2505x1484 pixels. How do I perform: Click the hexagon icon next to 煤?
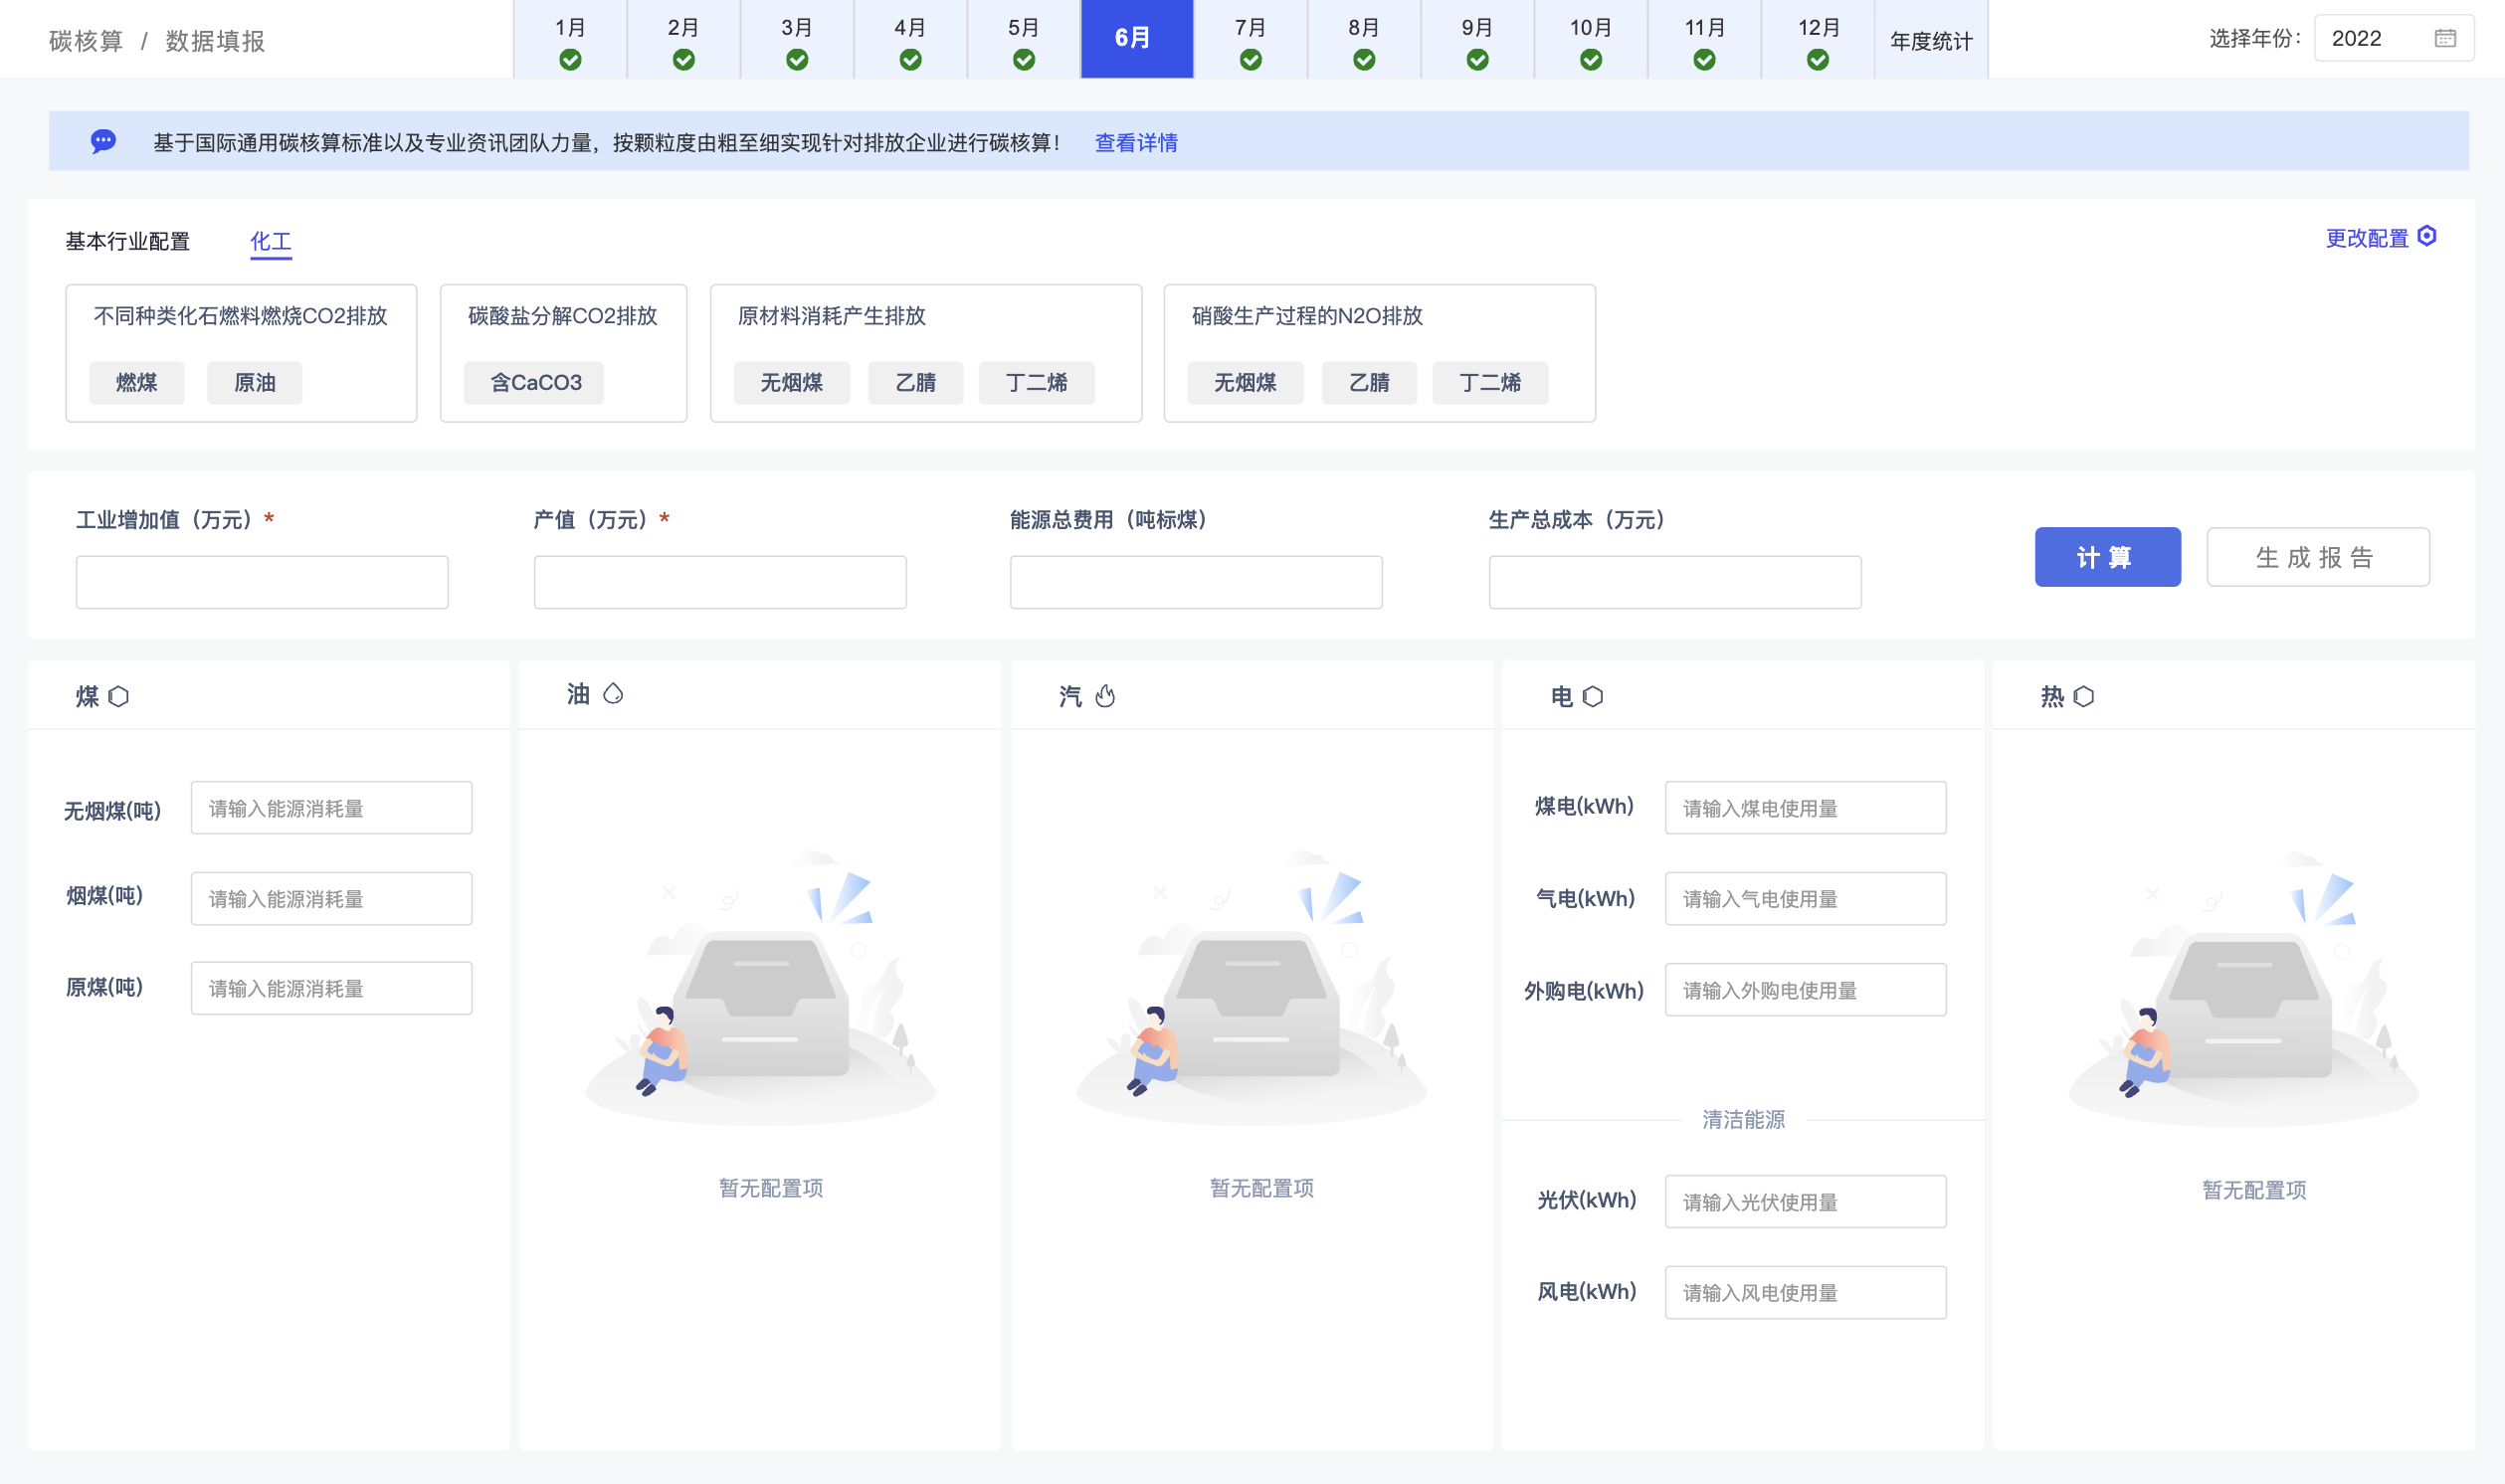[119, 696]
